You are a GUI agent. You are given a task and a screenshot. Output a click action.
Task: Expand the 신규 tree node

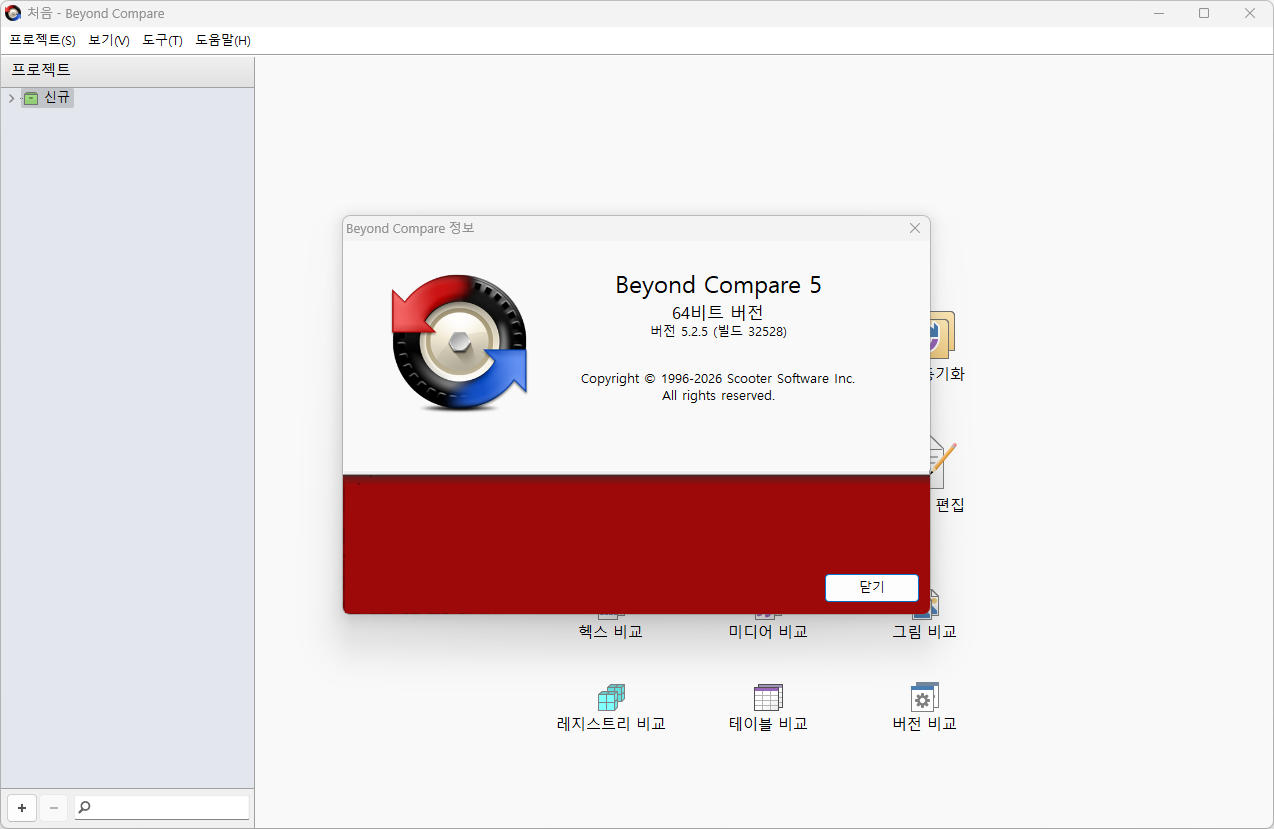[x=11, y=98]
